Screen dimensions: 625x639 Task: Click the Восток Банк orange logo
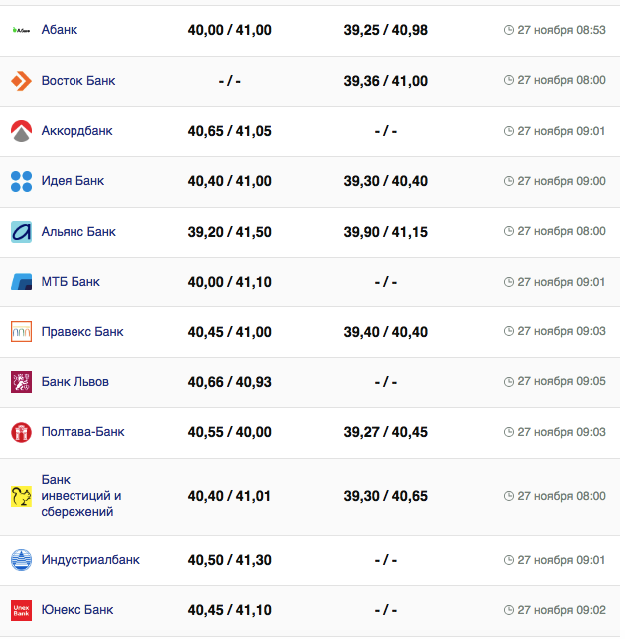click(21, 81)
